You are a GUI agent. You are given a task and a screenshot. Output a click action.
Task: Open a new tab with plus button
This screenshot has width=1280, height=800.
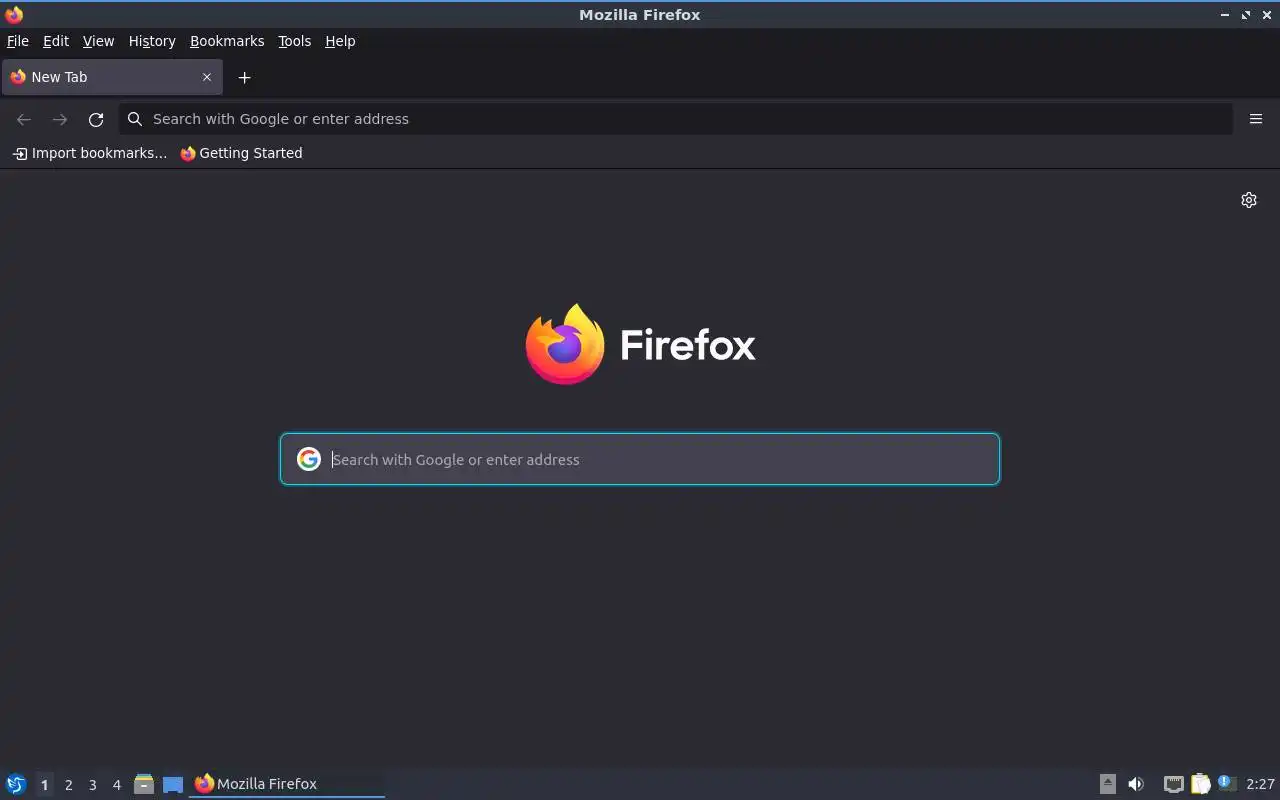244,77
